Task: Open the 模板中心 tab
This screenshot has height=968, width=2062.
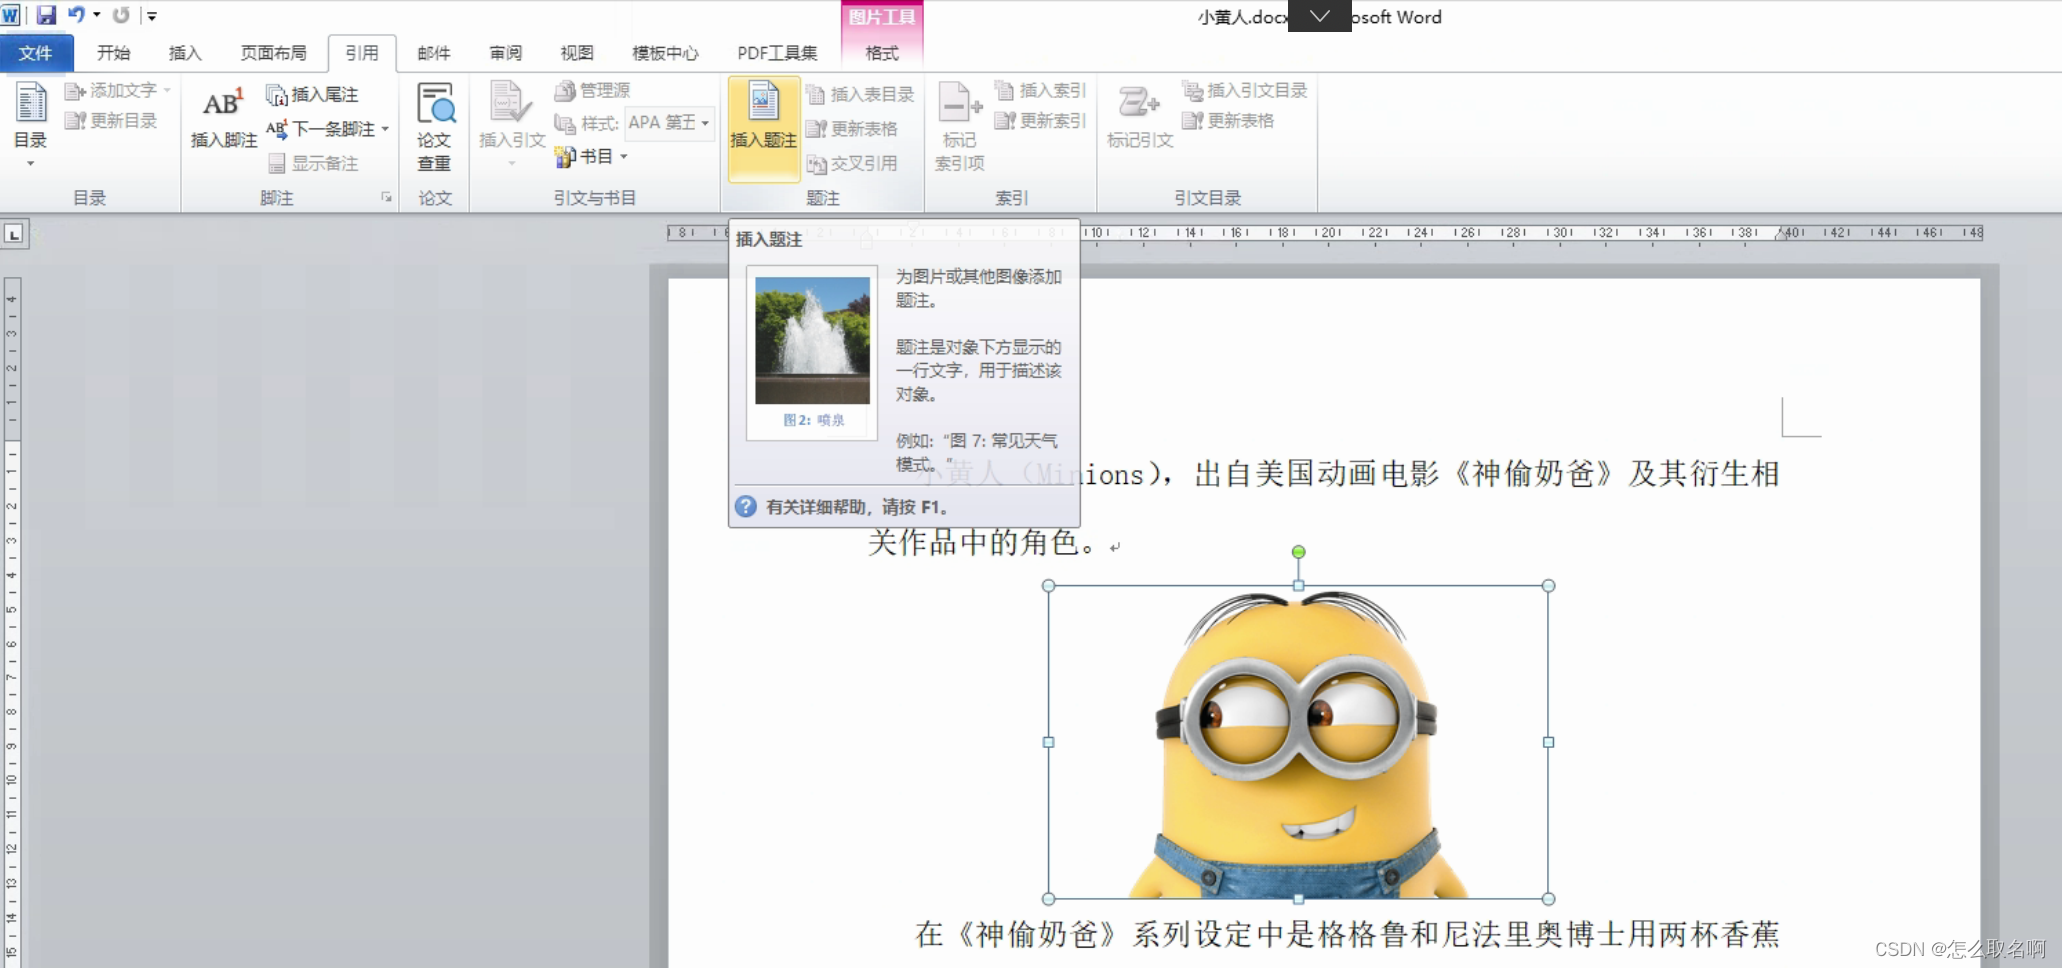Action: tap(665, 53)
